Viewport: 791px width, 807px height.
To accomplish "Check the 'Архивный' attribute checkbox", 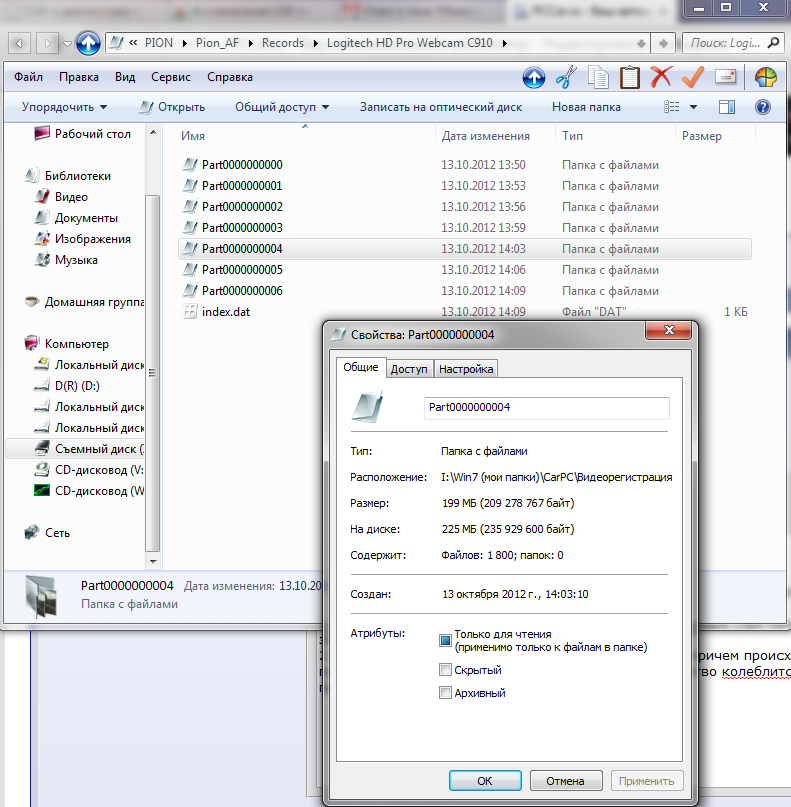I will 446,693.
